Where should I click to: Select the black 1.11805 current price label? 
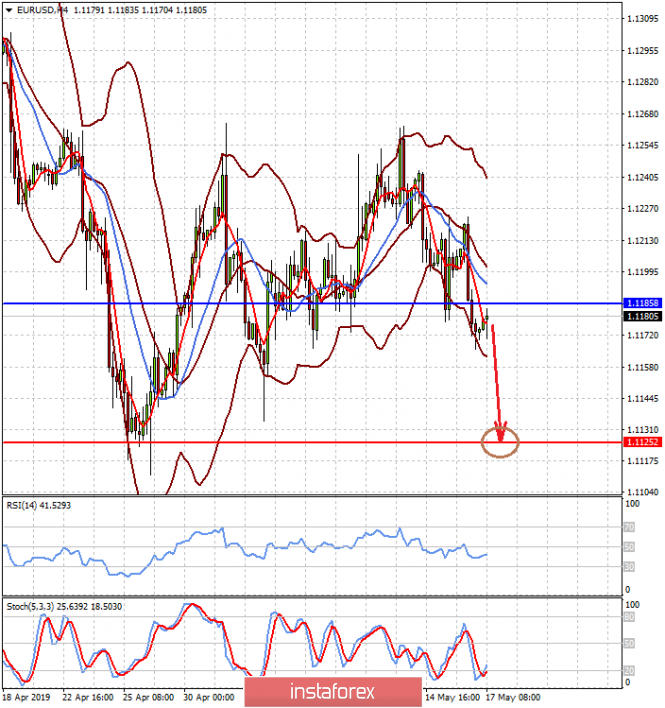coord(642,316)
